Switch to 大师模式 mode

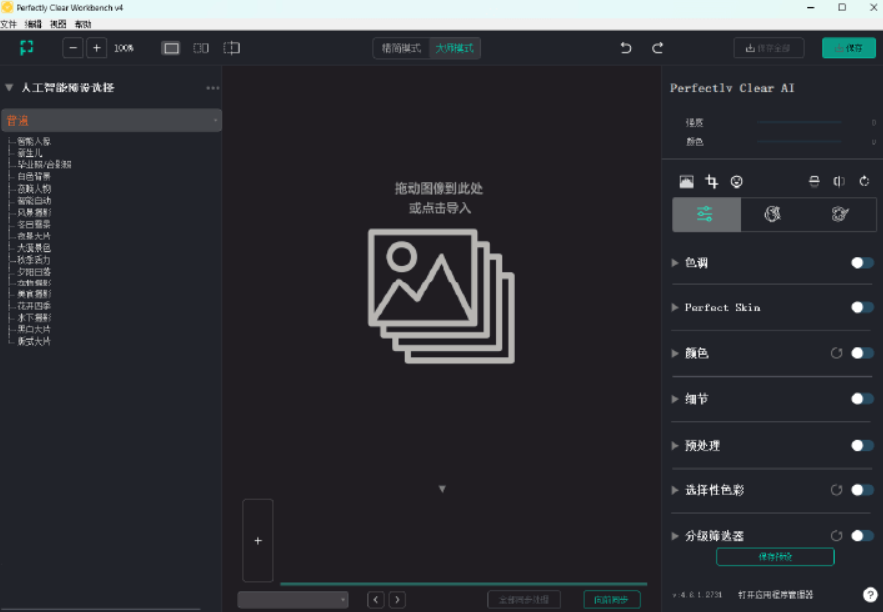click(457, 47)
